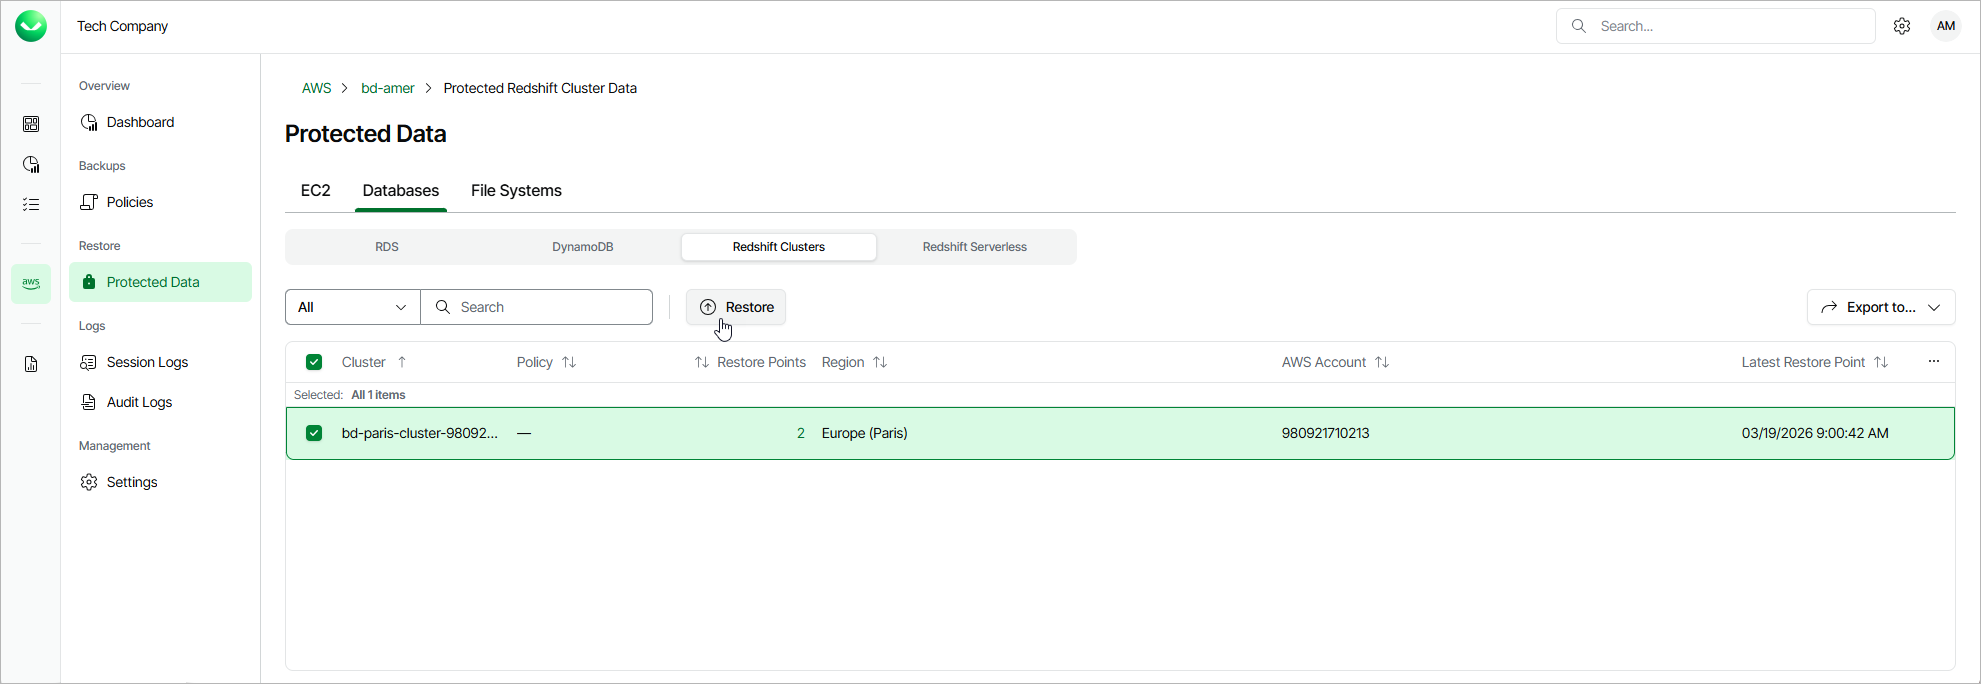The width and height of the screenshot is (1981, 684).
Task: Click the green company logo icon
Action: point(31,26)
